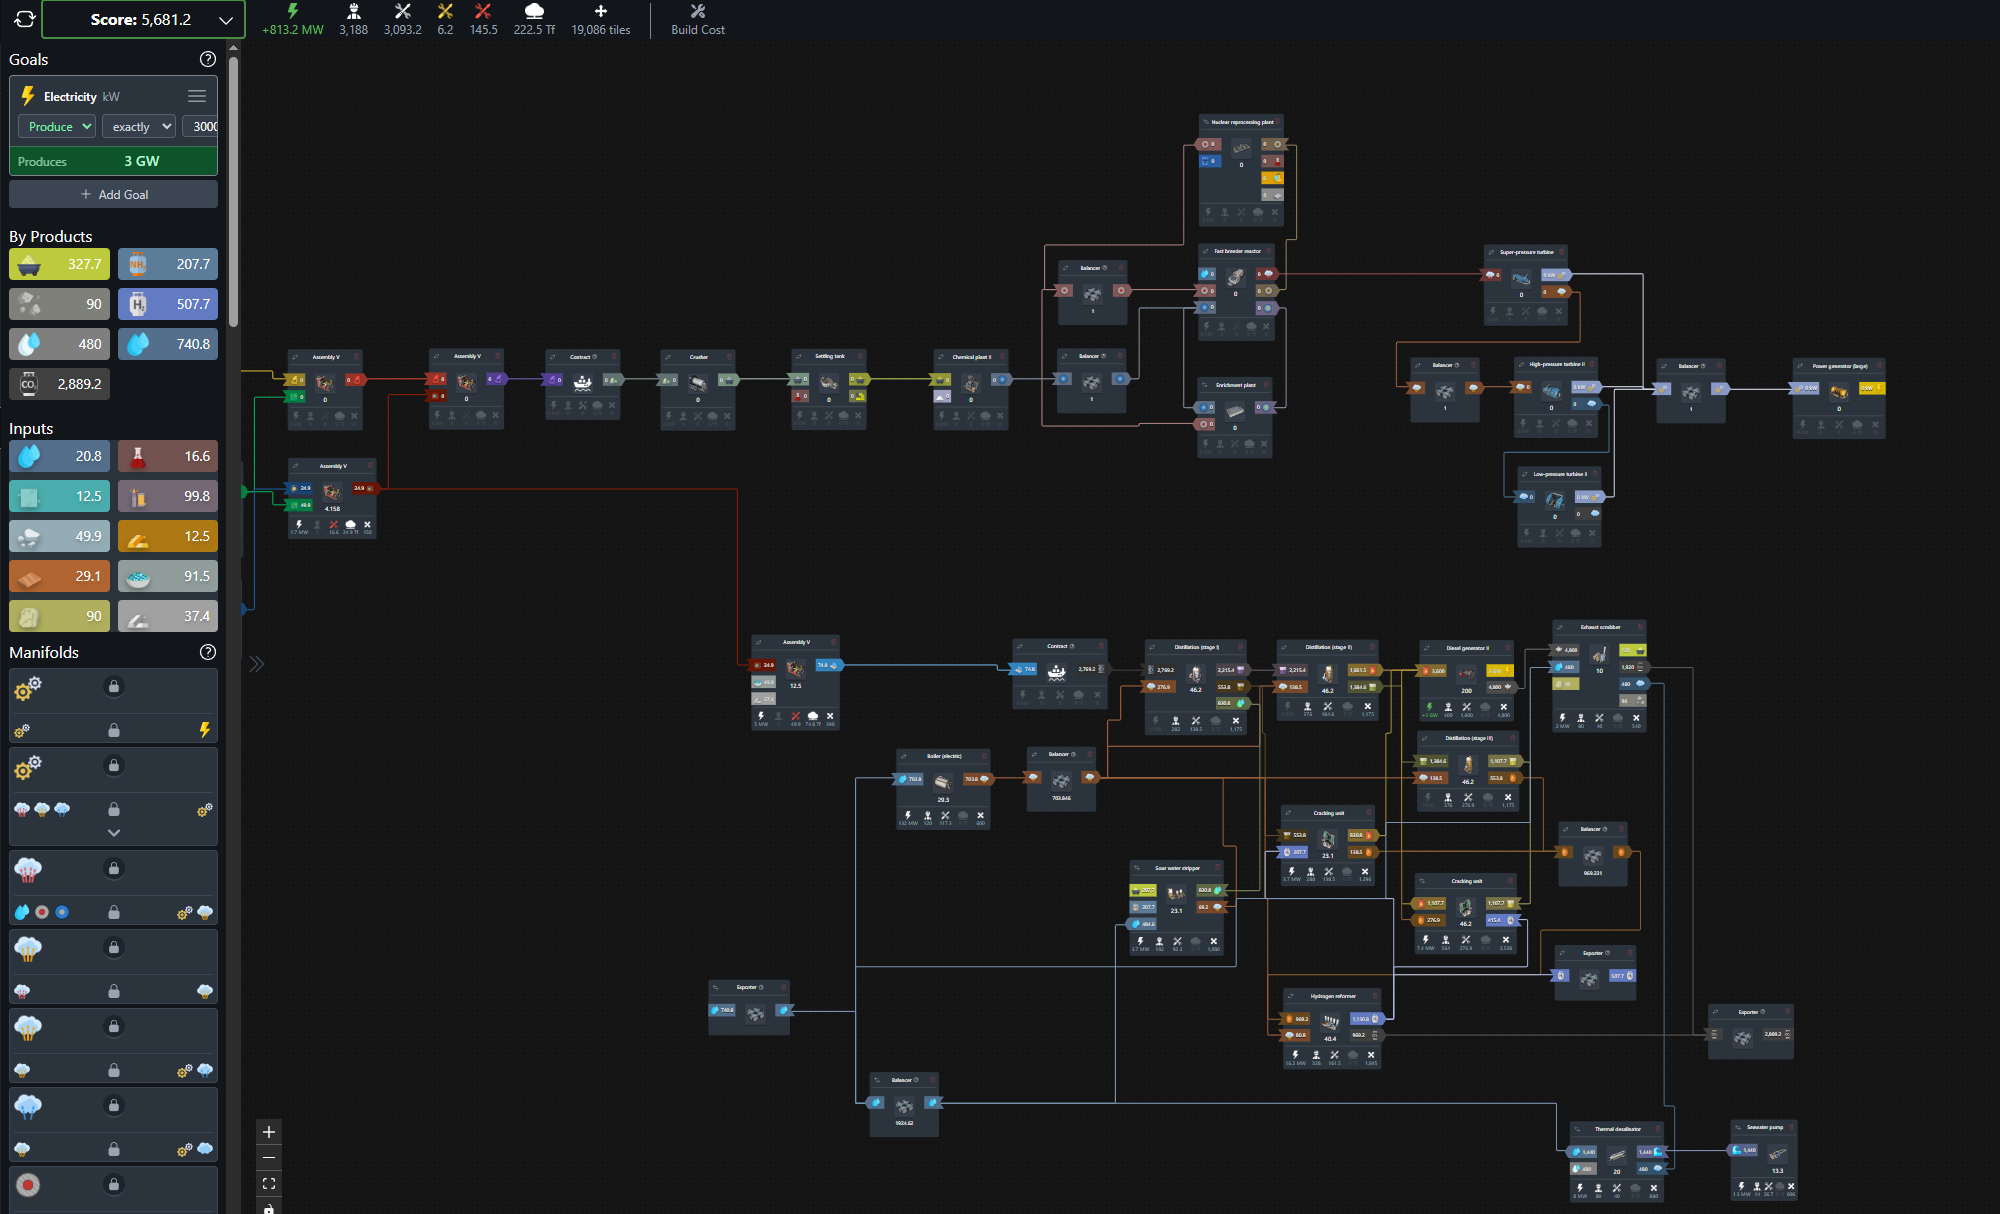Image resolution: width=2000 pixels, height=1214 pixels.
Task: Open the Score dropdown
Action: tap(226, 20)
